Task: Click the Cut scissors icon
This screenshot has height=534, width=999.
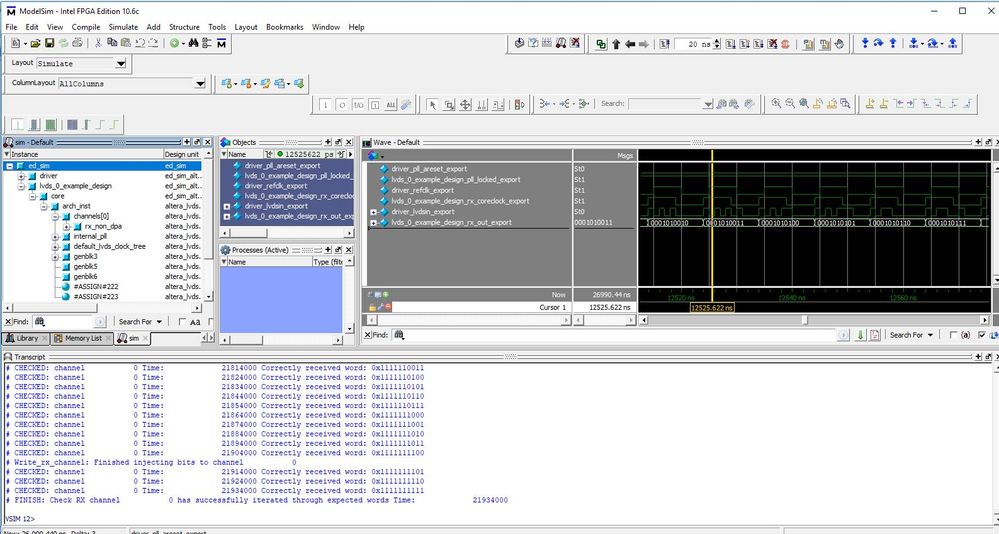Action: (x=98, y=43)
